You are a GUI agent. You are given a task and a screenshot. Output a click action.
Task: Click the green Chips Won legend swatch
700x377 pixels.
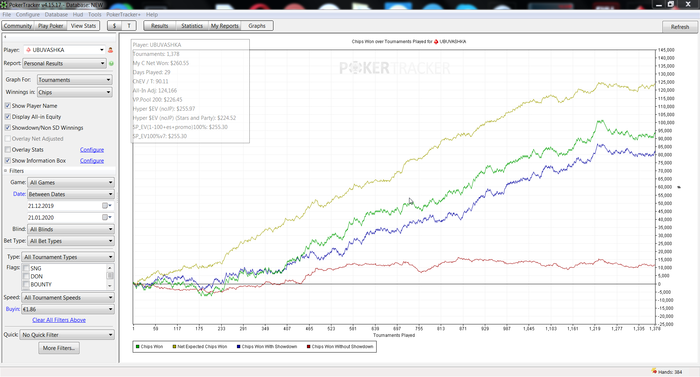(x=138, y=347)
